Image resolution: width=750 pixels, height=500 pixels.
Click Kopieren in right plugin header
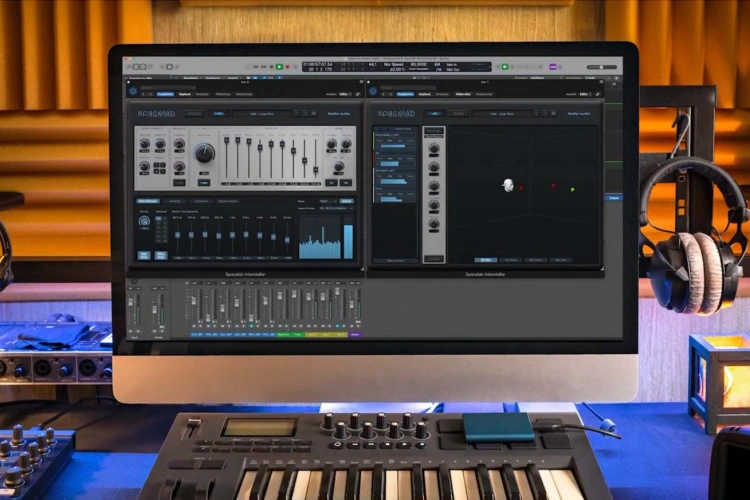pyautogui.click(x=424, y=94)
